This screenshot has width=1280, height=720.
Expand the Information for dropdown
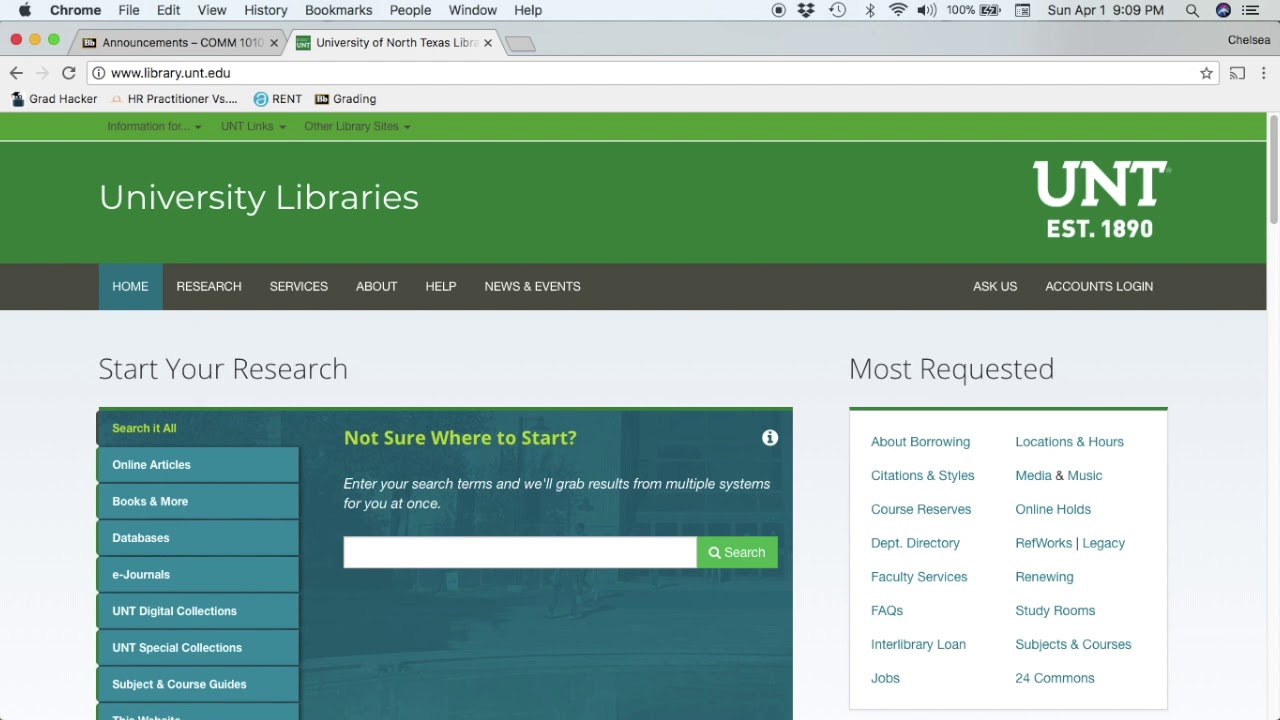pyautogui.click(x=154, y=127)
